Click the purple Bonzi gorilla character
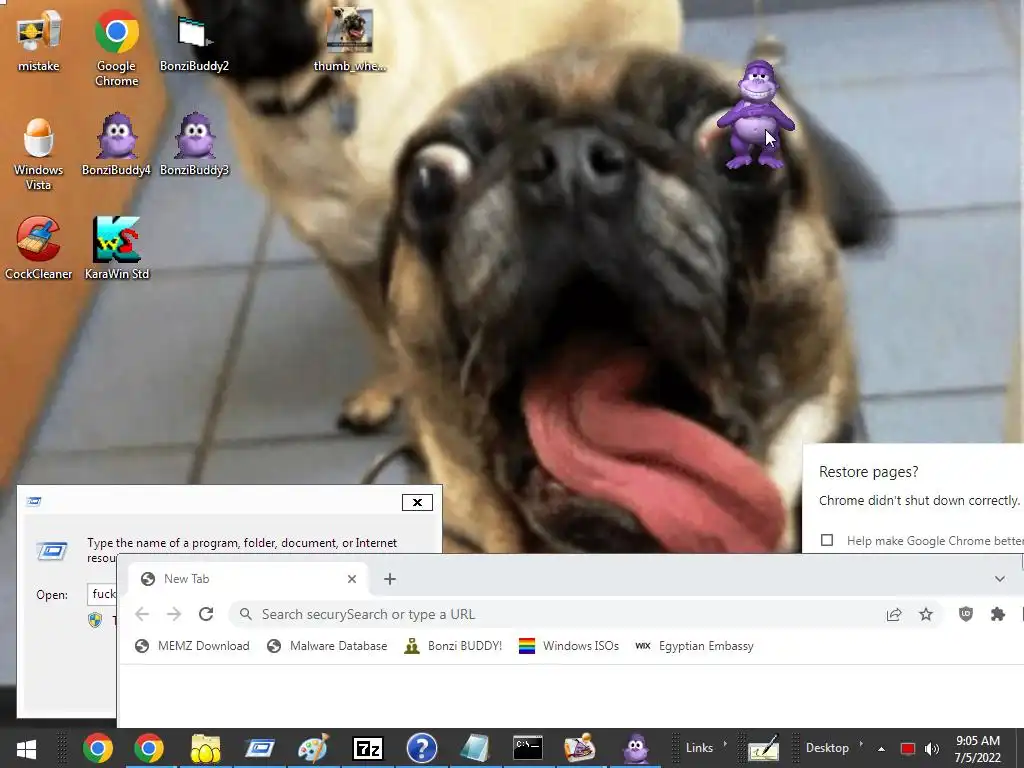The width and height of the screenshot is (1024, 768). 756,115
